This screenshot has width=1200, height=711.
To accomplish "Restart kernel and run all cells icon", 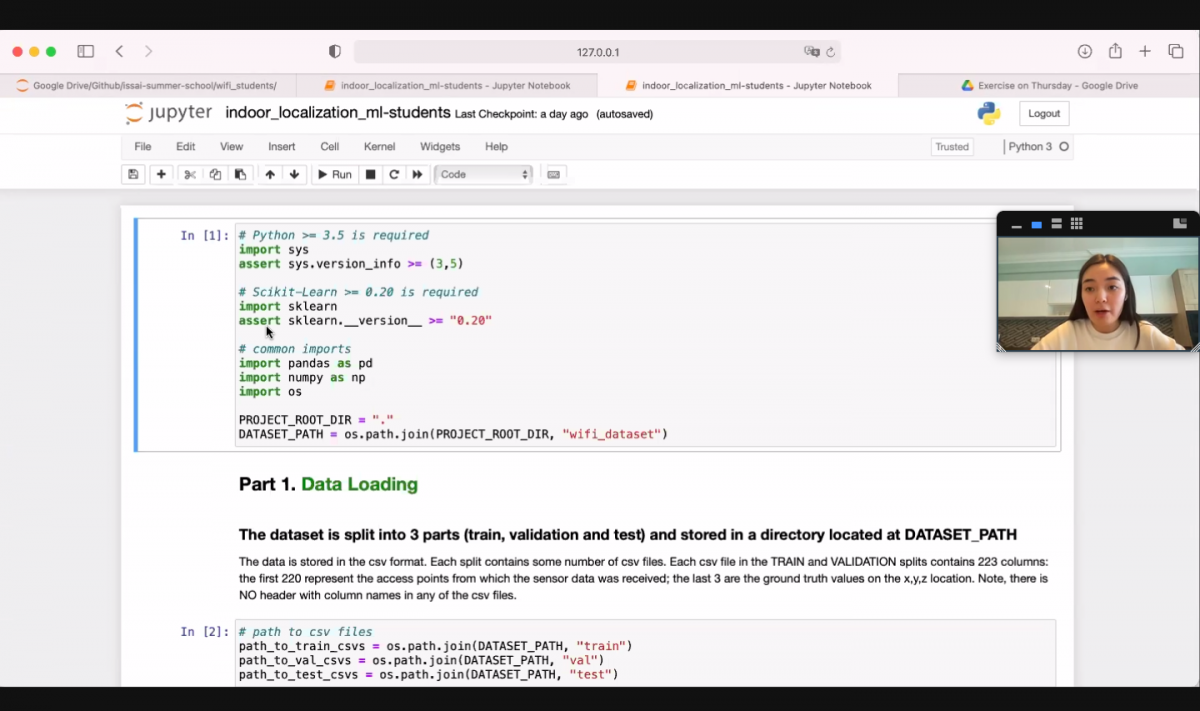I will coord(418,174).
